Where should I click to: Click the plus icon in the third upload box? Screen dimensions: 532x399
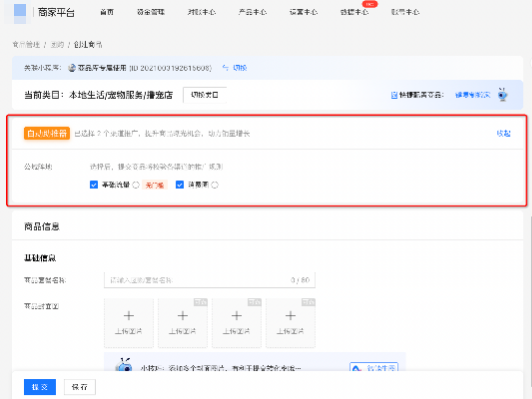236,316
